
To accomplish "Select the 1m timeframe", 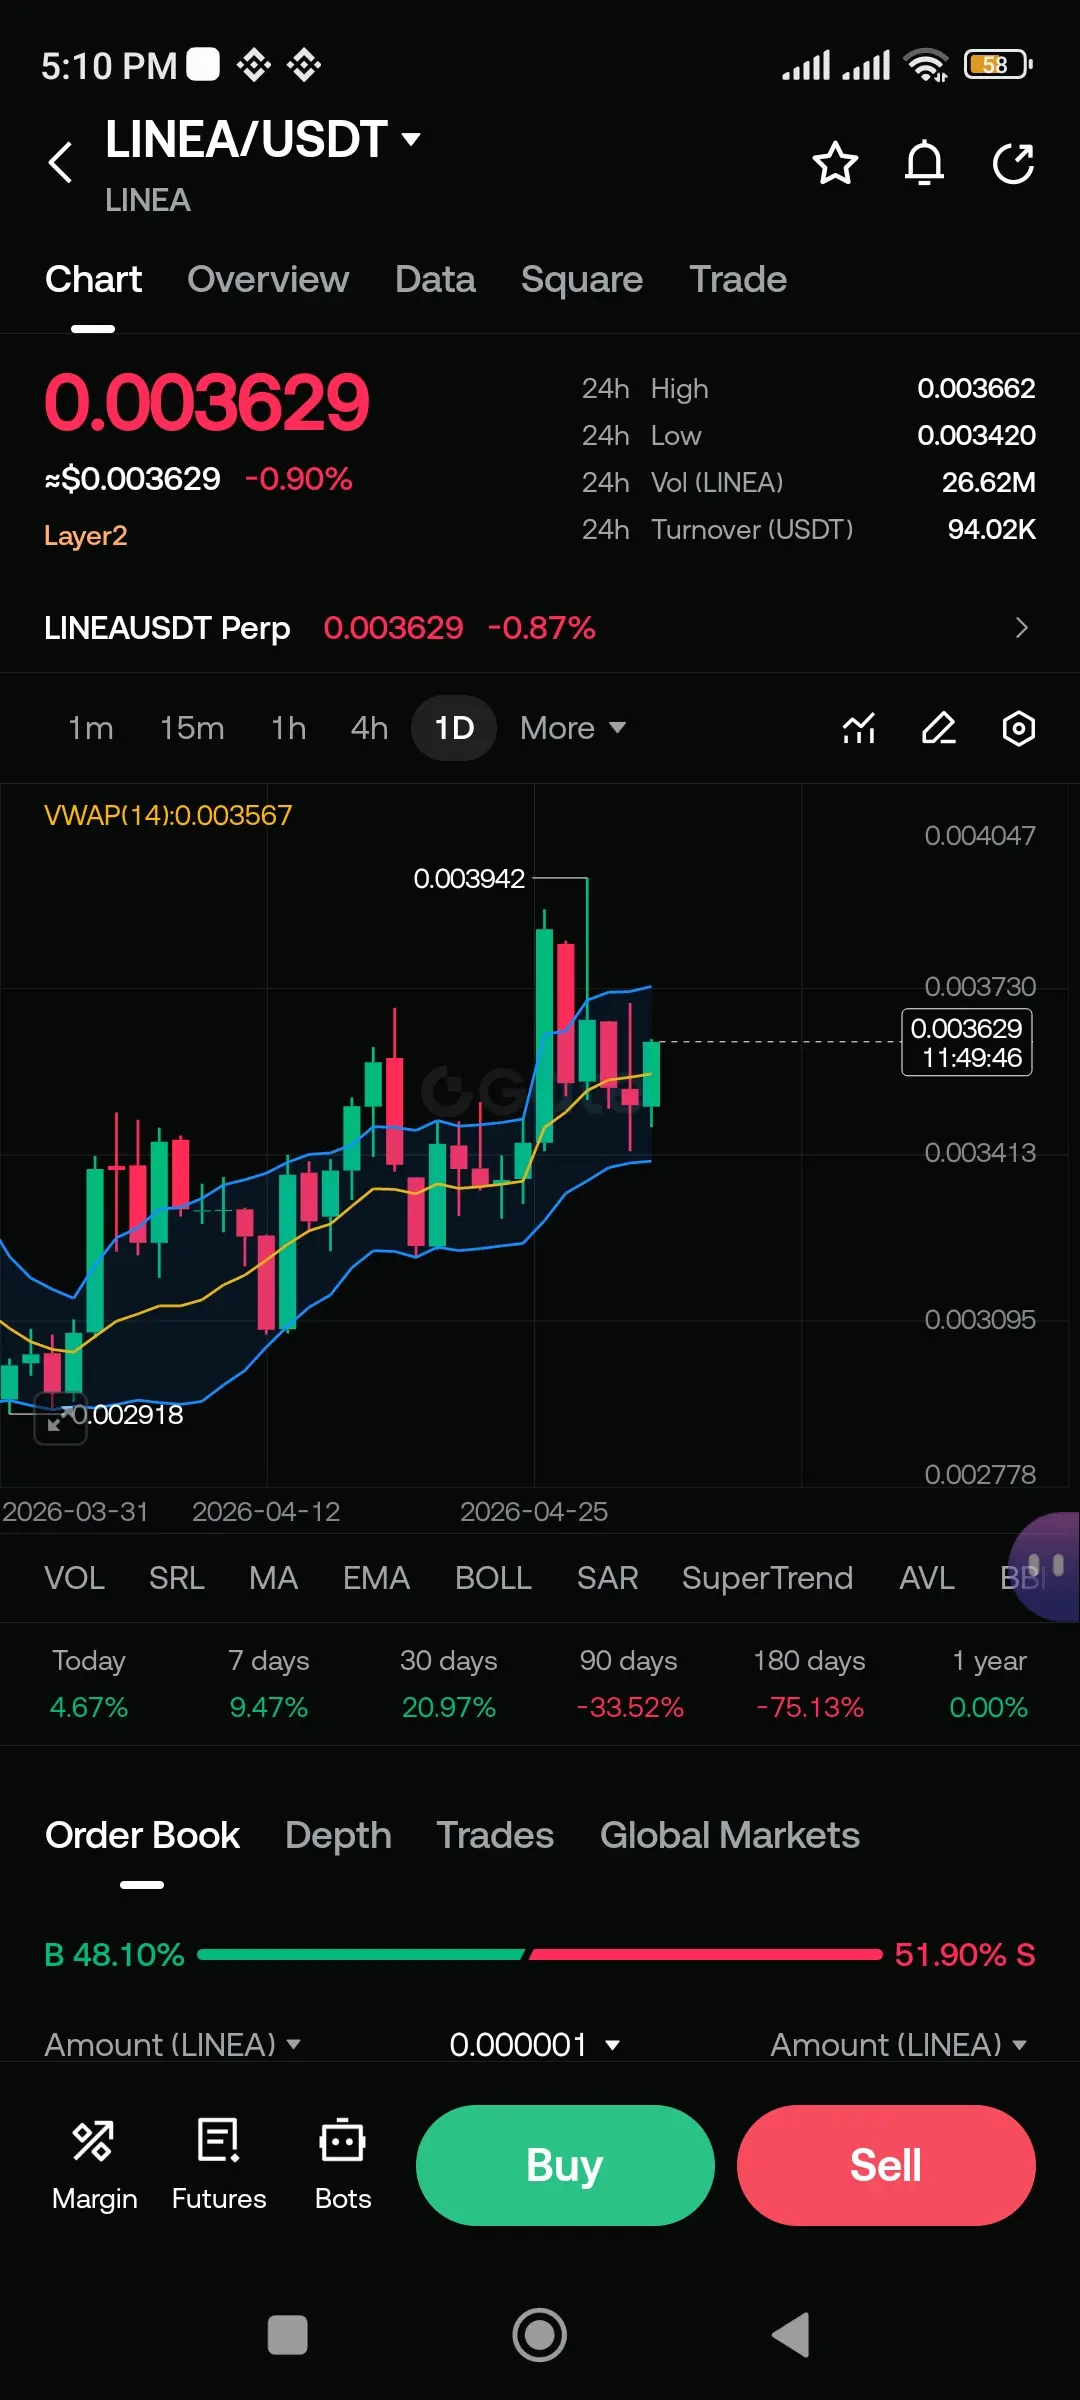I will tap(90, 728).
